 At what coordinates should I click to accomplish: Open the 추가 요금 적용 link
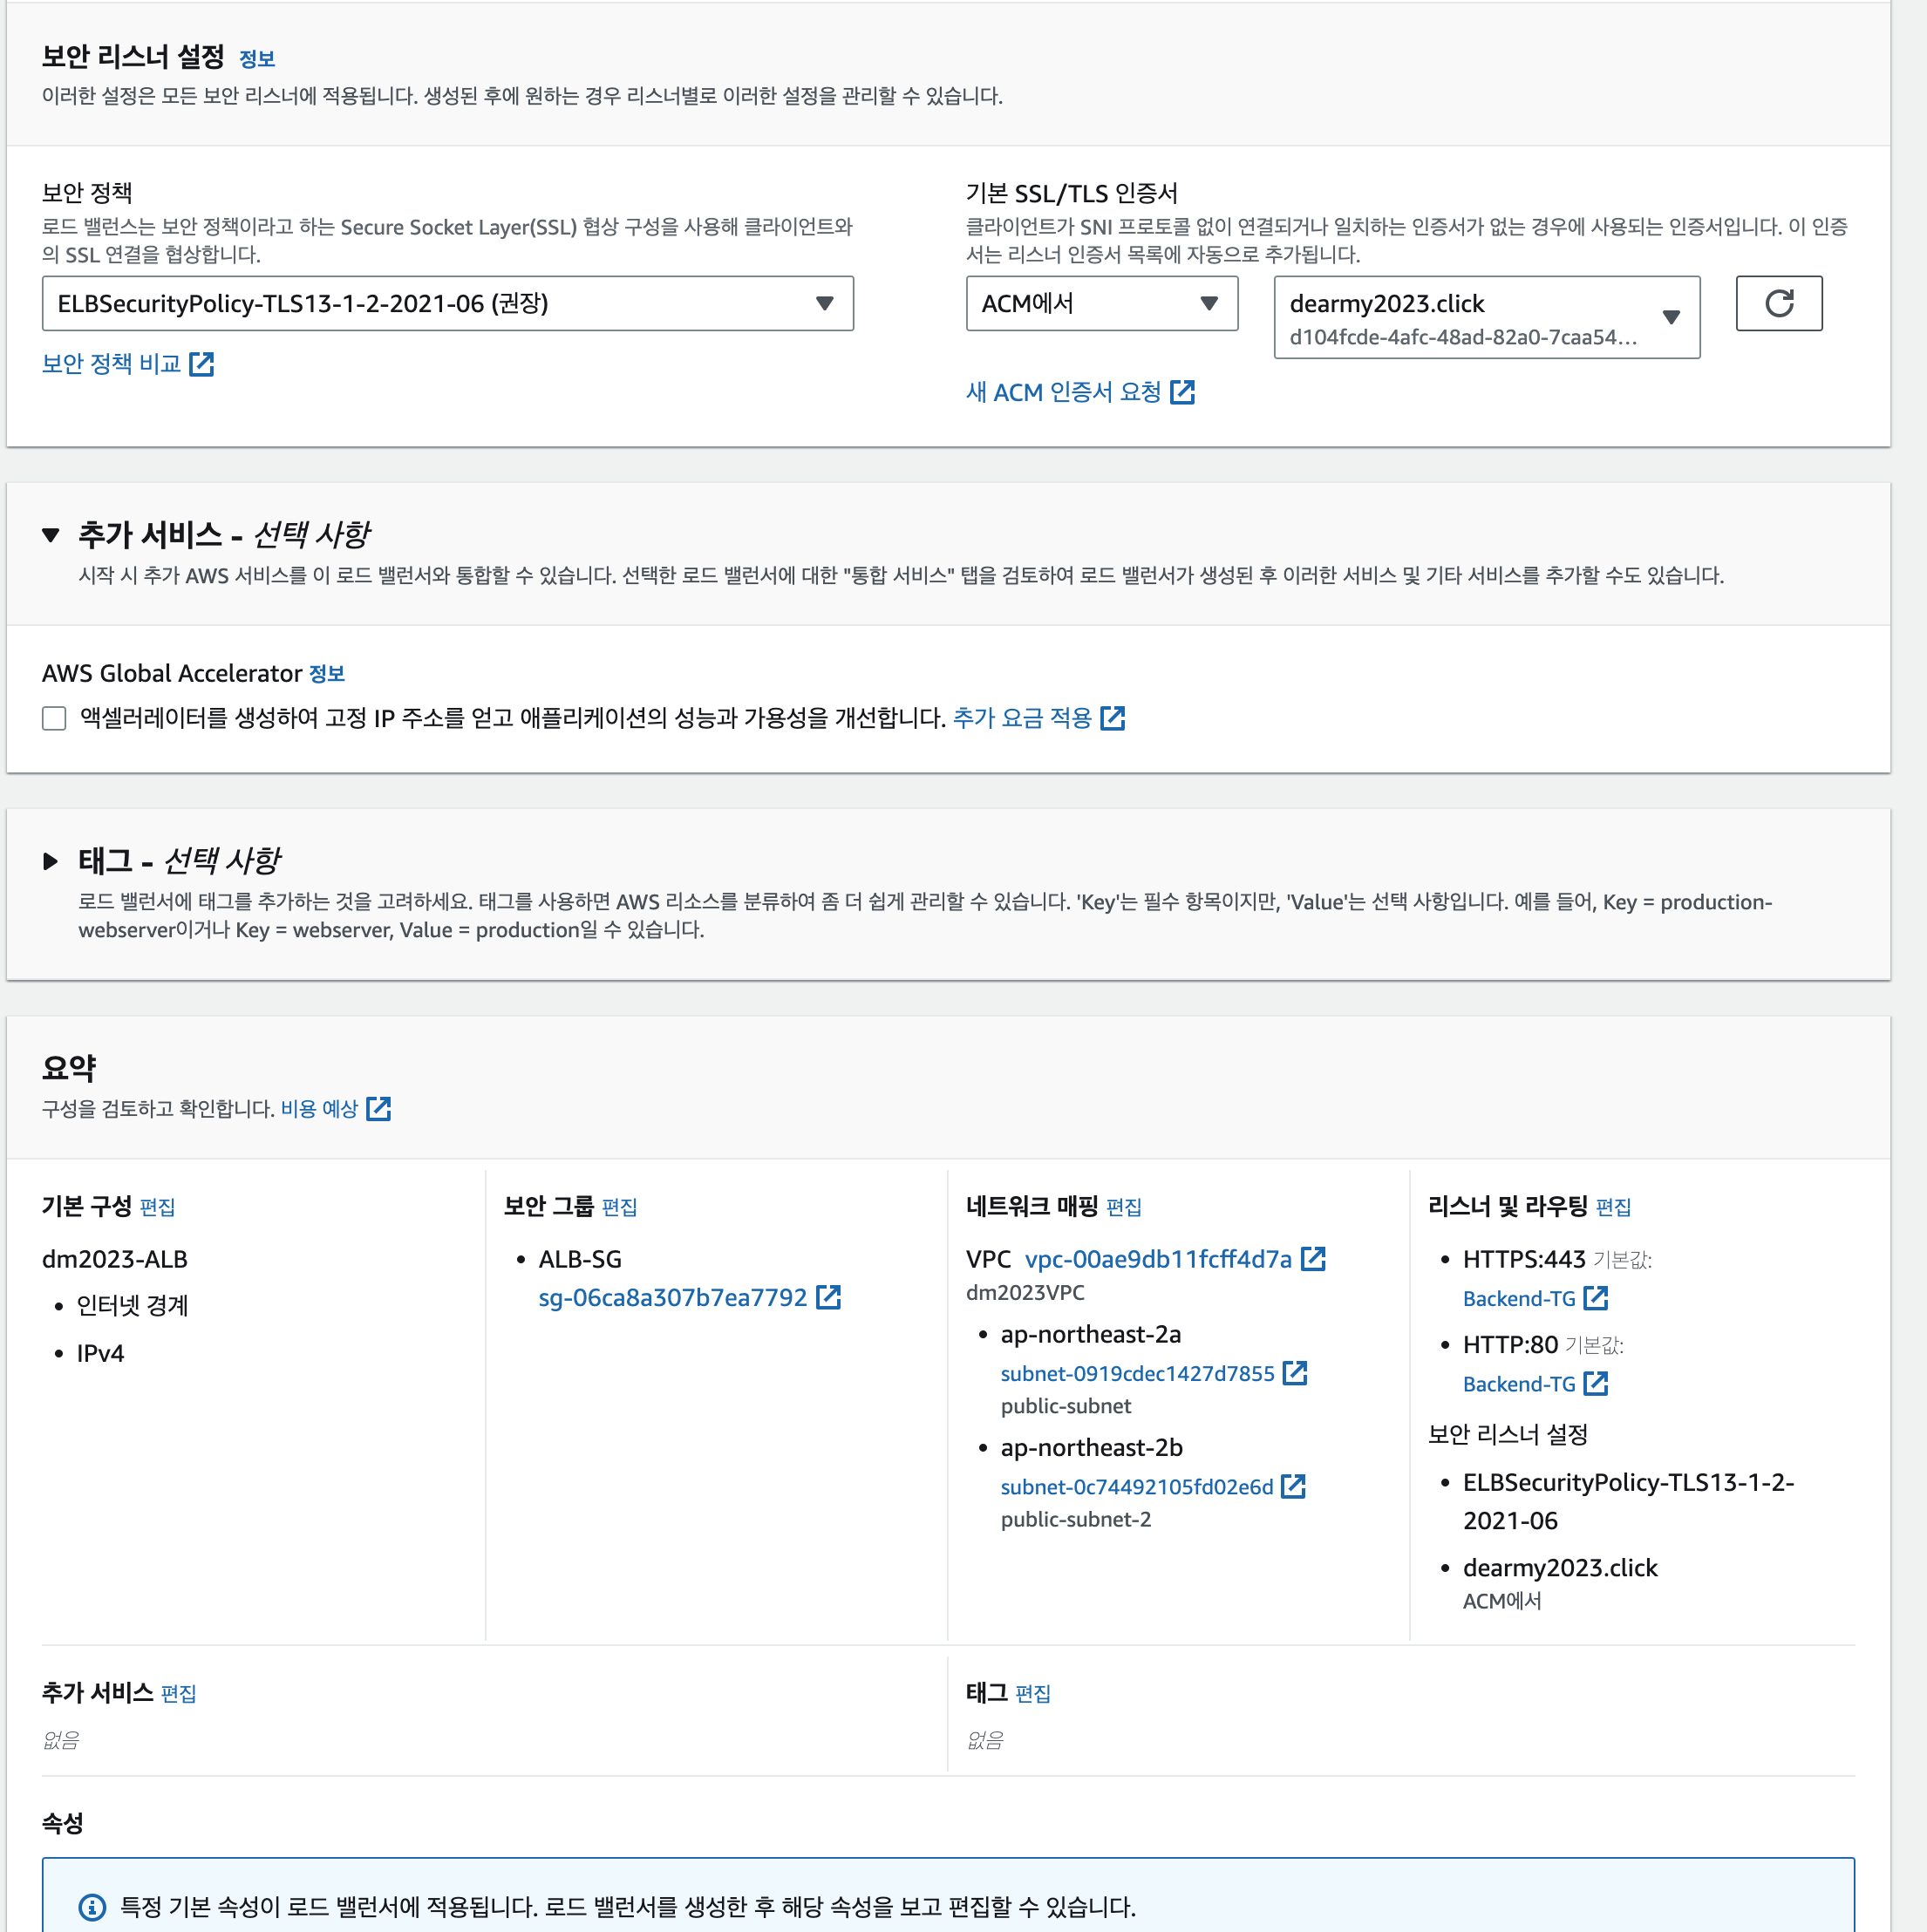tap(1022, 718)
